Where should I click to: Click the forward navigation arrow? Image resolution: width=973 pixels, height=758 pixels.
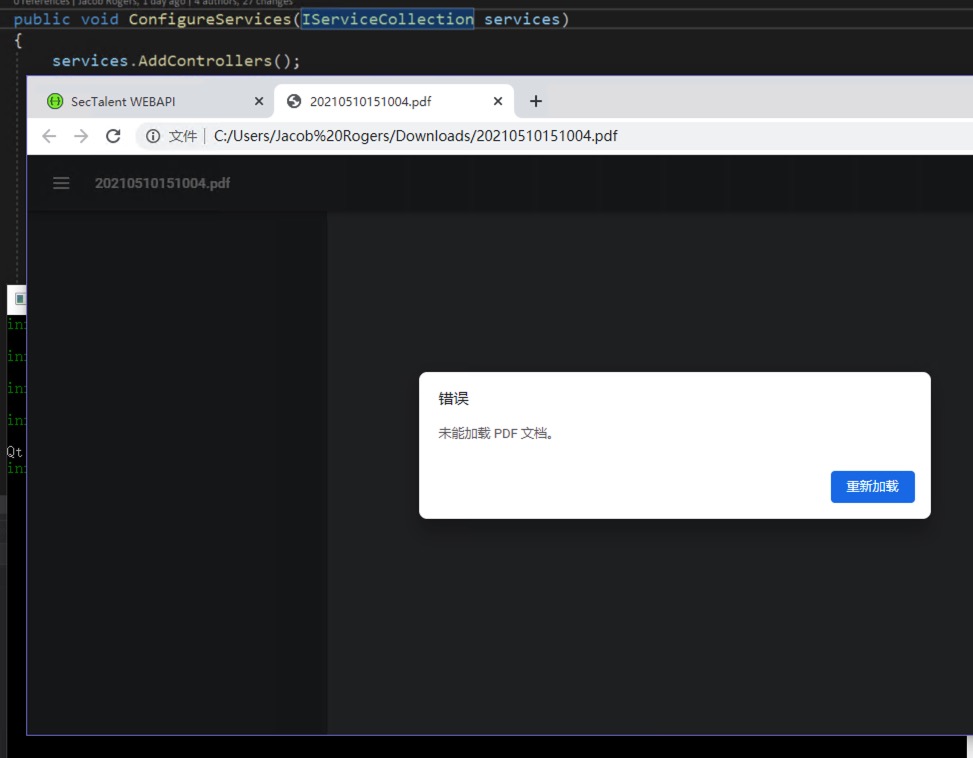click(x=79, y=135)
